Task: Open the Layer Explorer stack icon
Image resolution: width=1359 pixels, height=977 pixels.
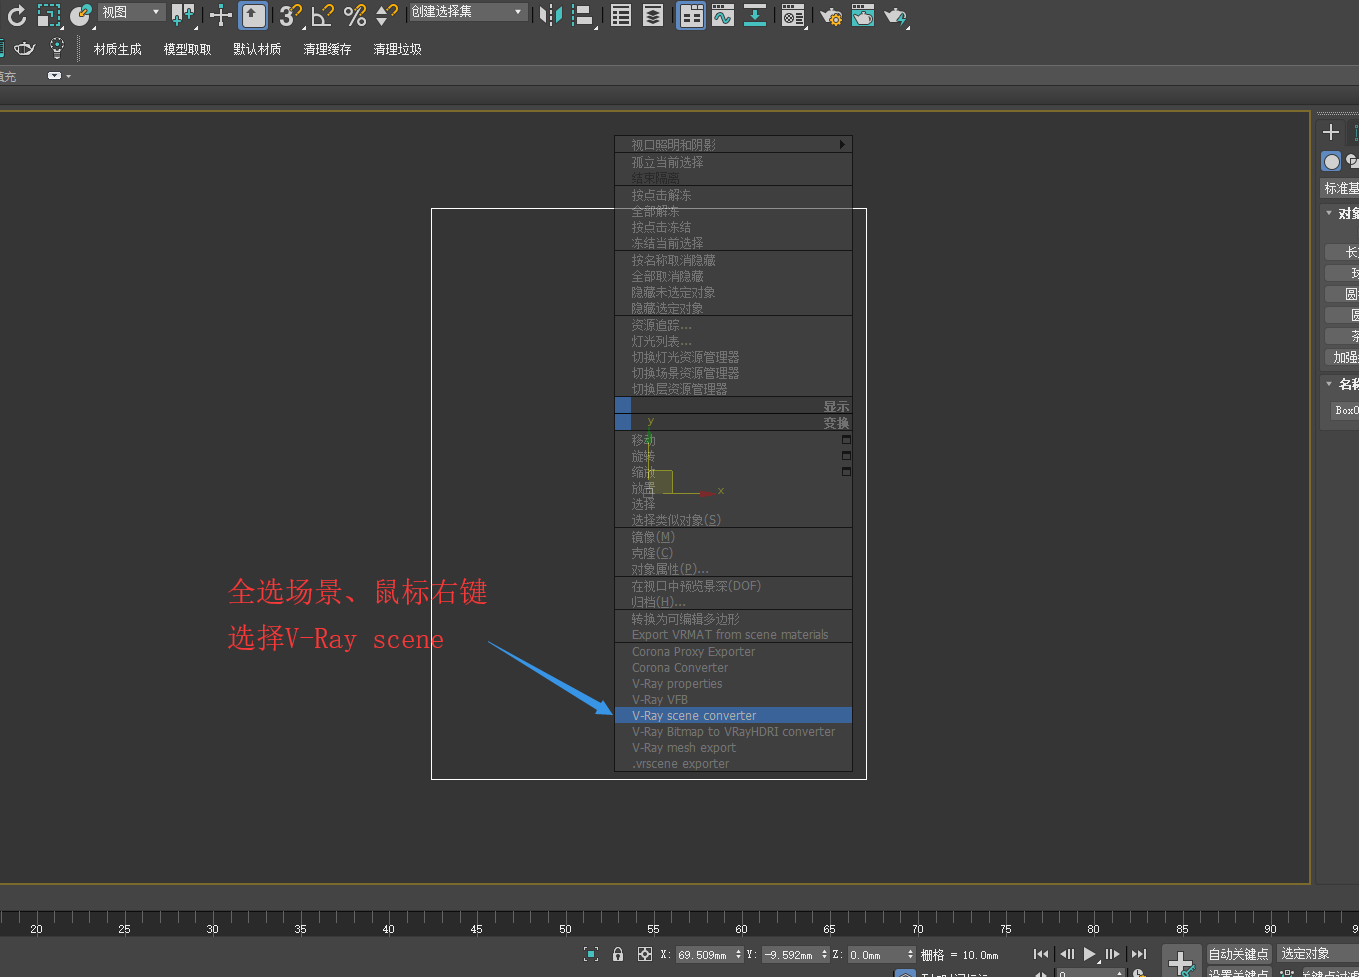Action: coord(653,15)
